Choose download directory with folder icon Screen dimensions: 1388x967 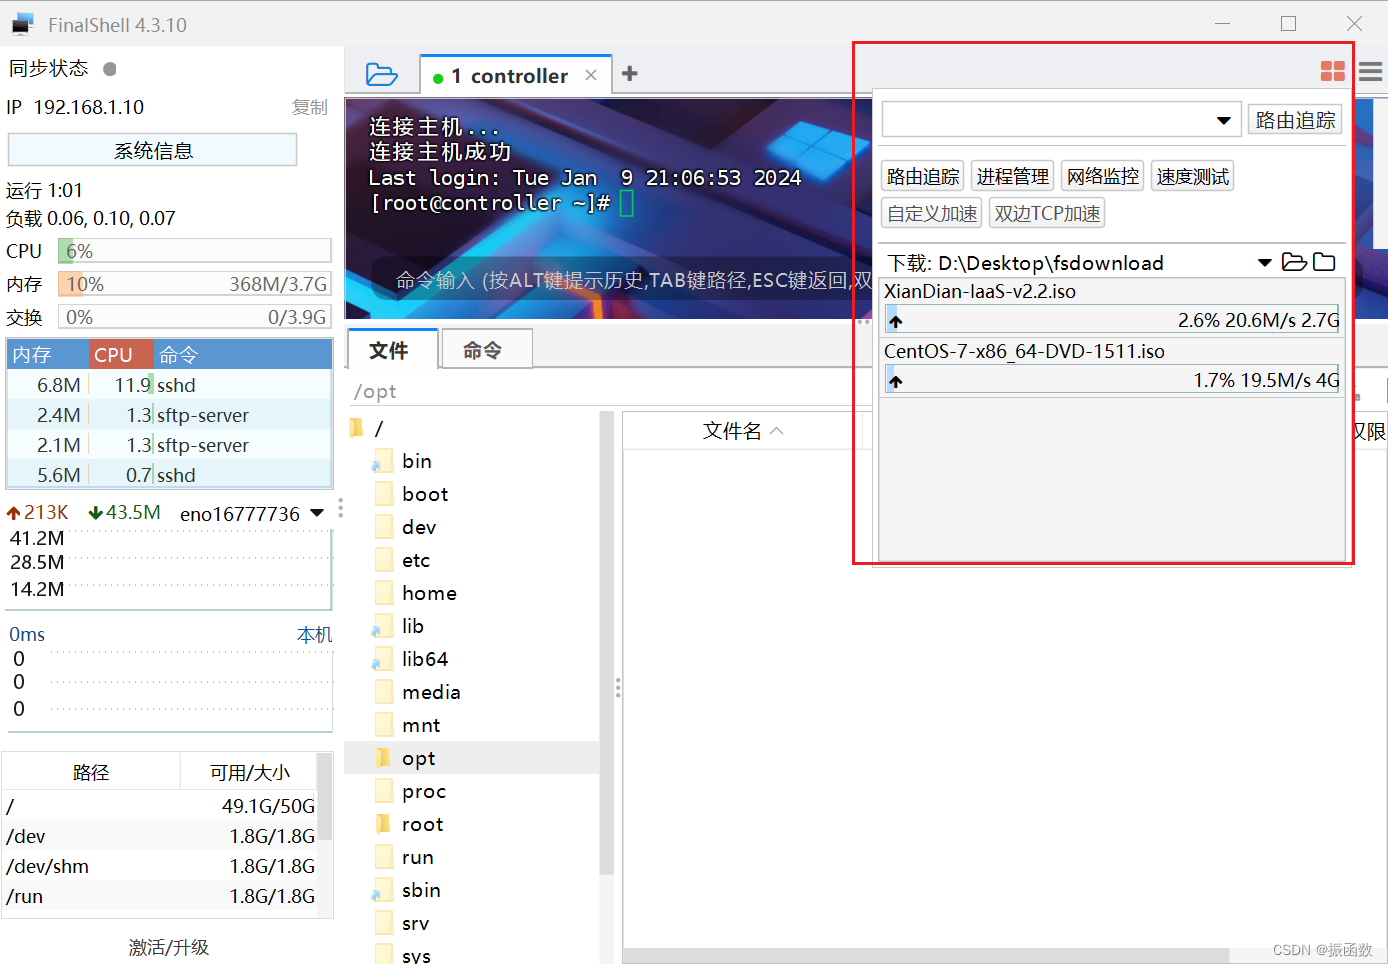1324,262
